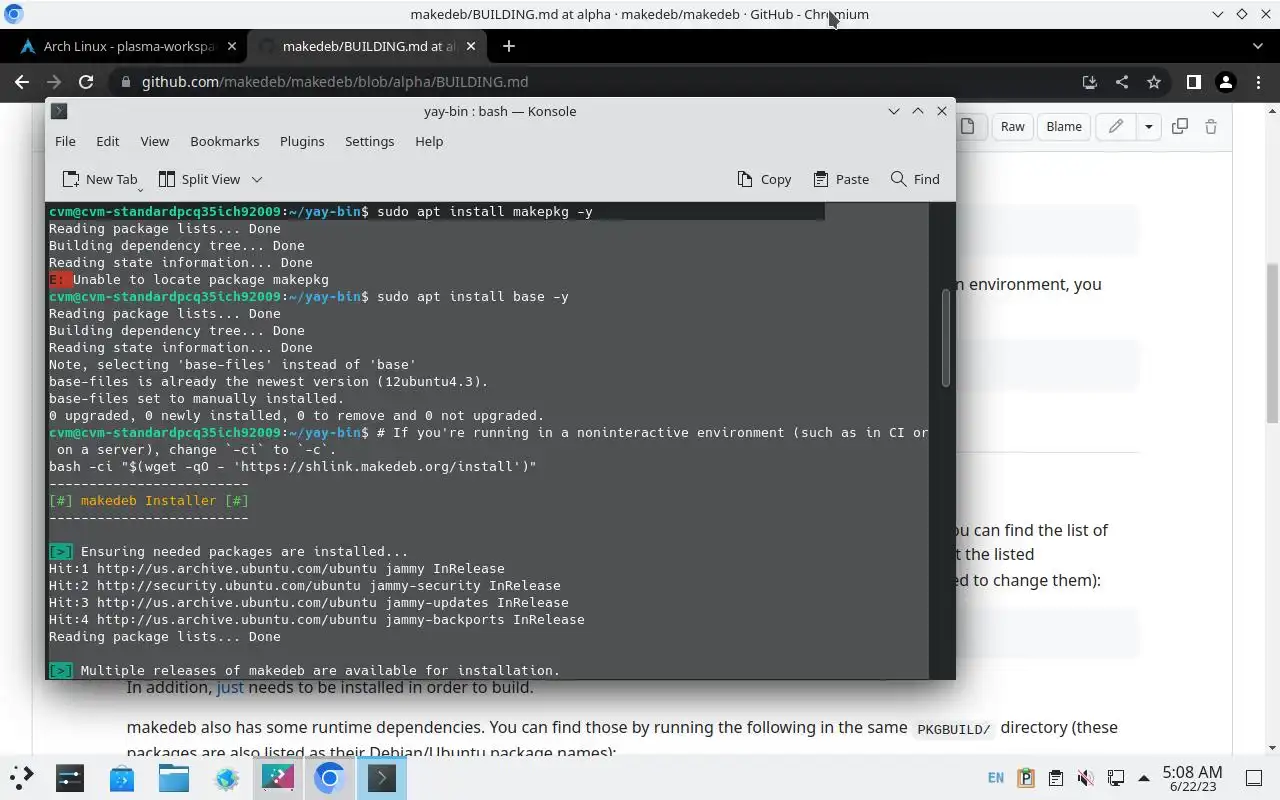Go back in Chromium

pyautogui.click(x=22, y=82)
